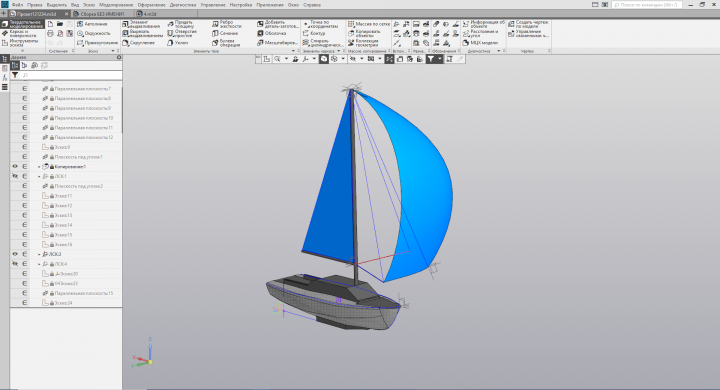Hide the Копирование1 element via eye icon
The image size is (720, 390).
coord(15,167)
